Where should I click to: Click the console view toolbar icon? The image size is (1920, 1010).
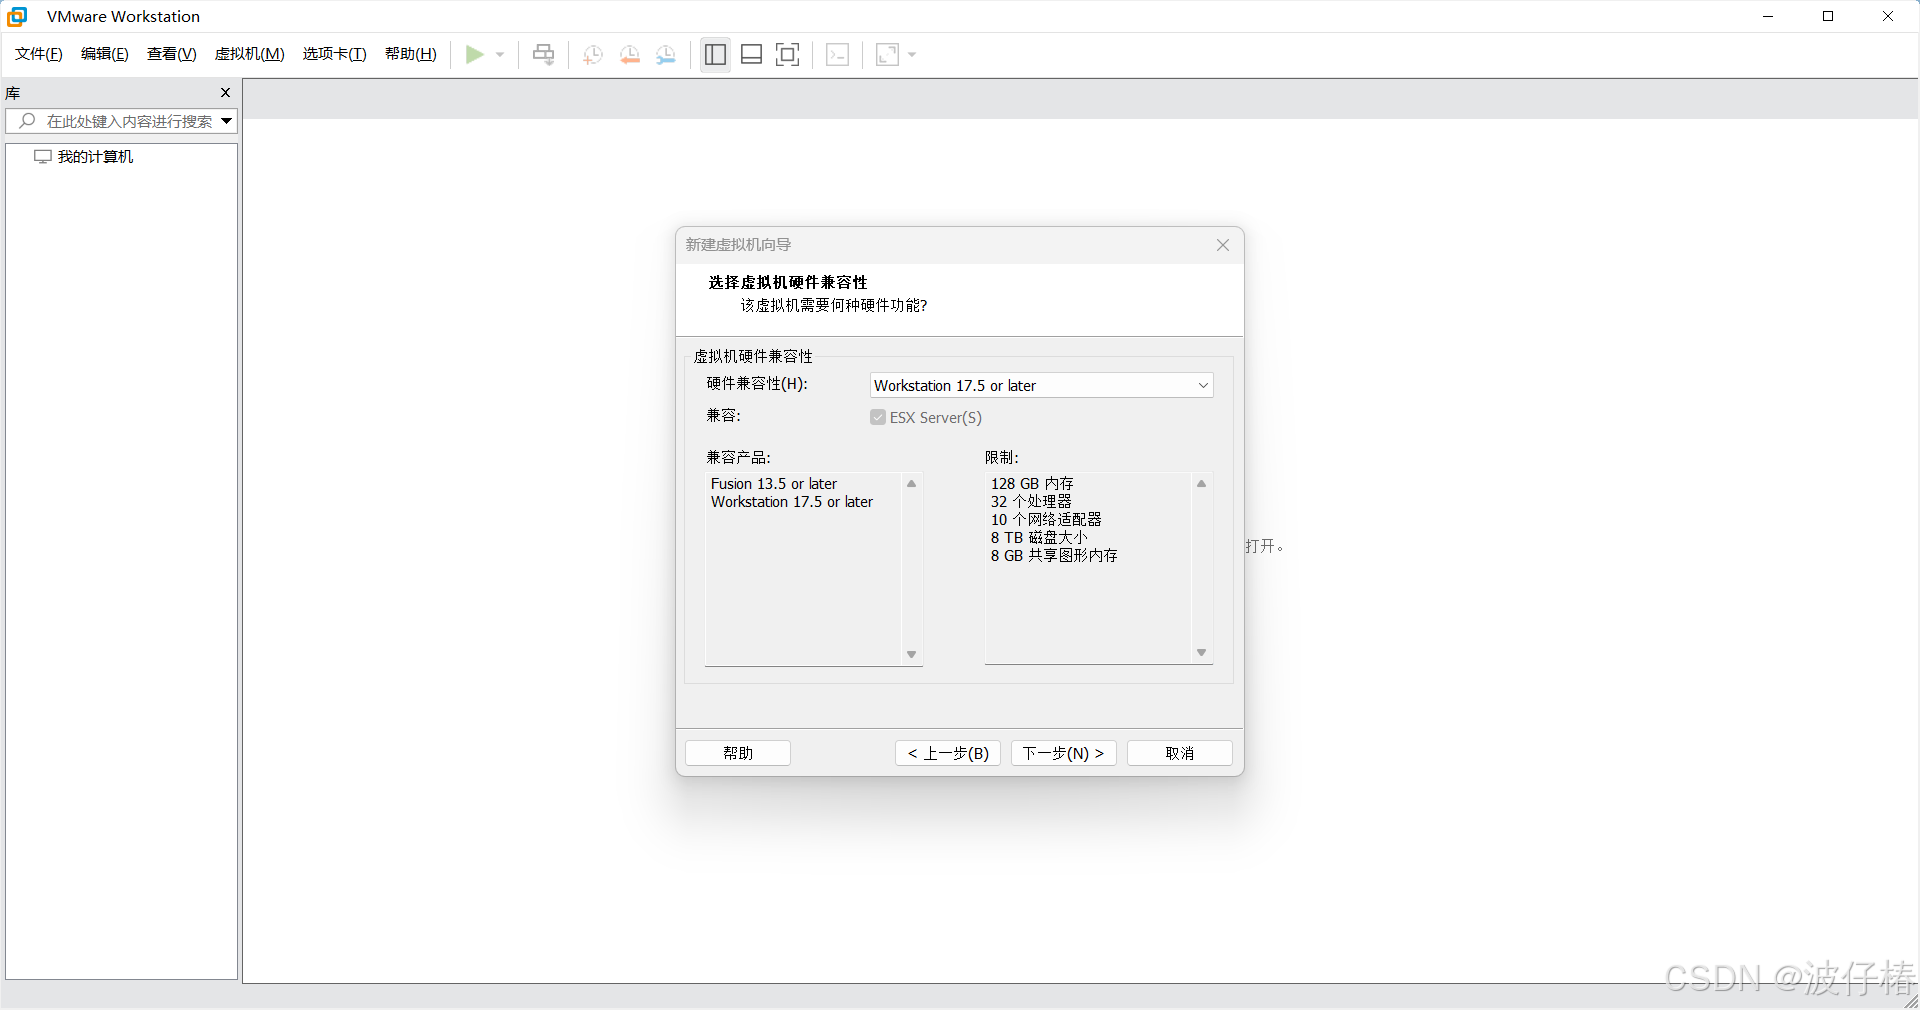pyautogui.click(x=838, y=55)
